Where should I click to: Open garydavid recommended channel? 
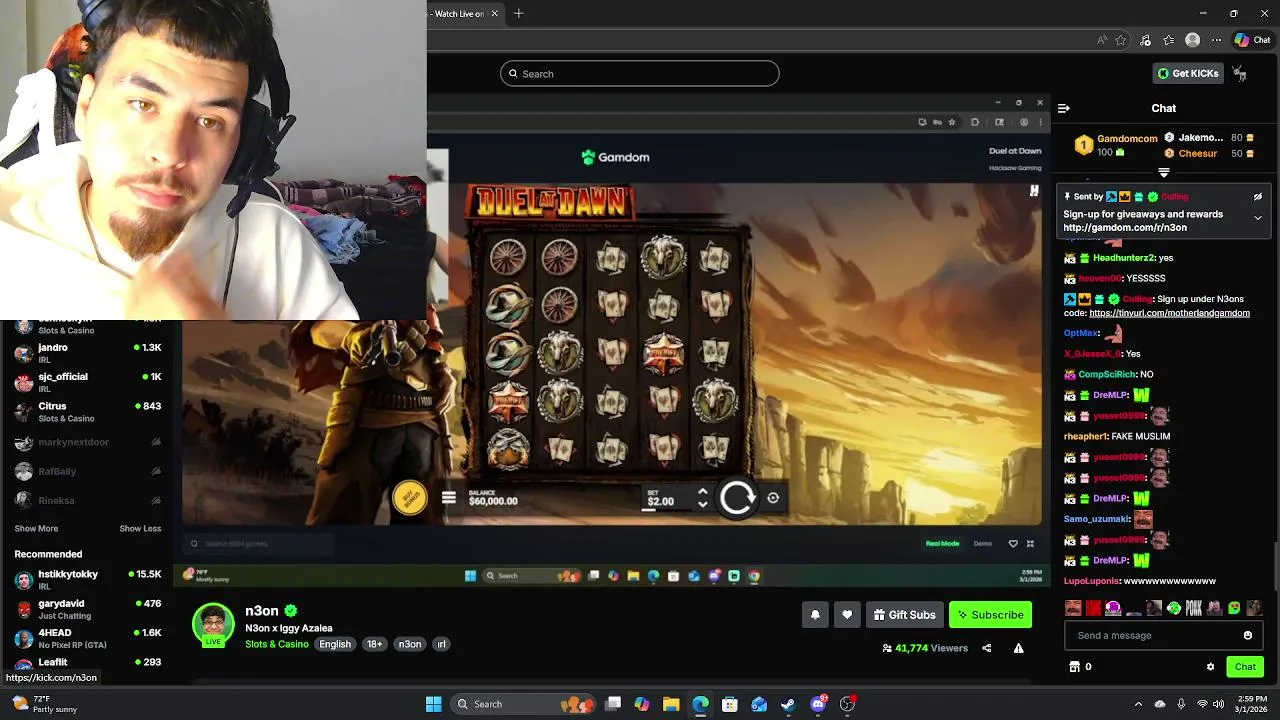(88, 608)
